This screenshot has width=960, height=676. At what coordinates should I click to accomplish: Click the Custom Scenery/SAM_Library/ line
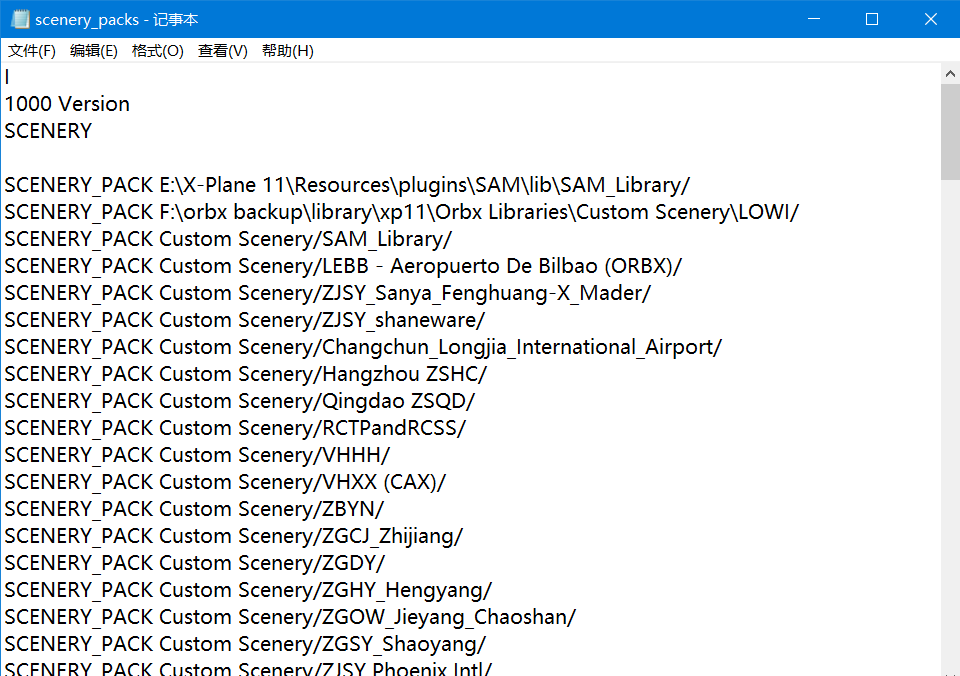(x=228, y=239)
